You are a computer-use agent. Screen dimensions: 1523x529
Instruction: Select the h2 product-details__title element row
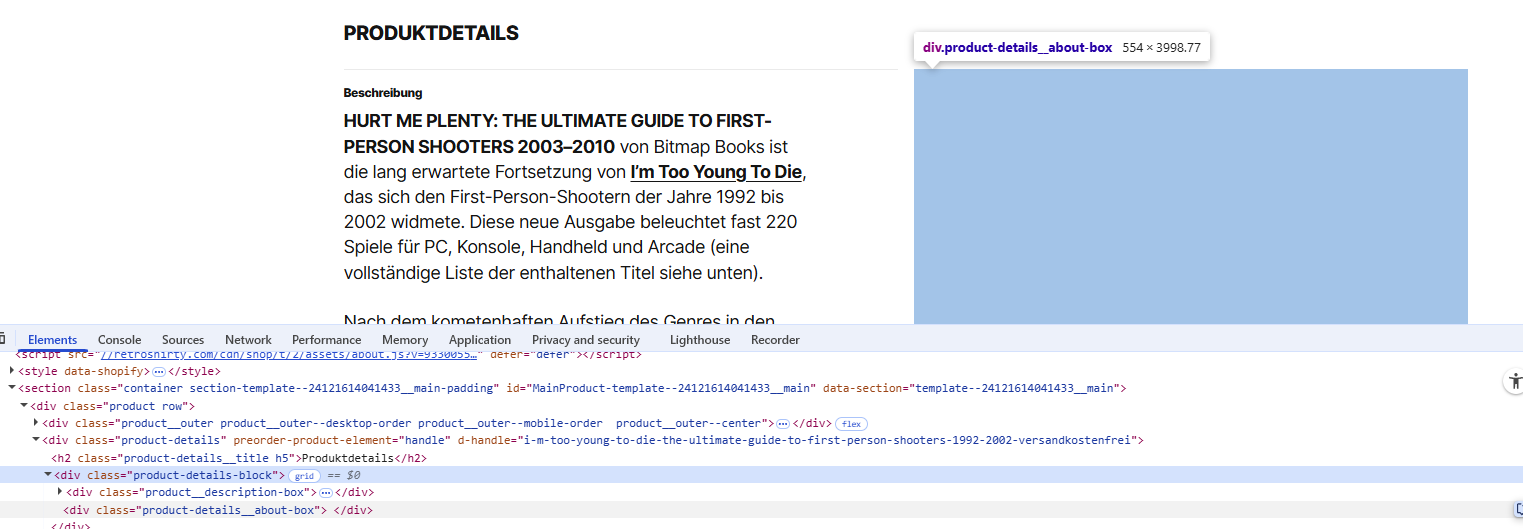click(239, 458)
